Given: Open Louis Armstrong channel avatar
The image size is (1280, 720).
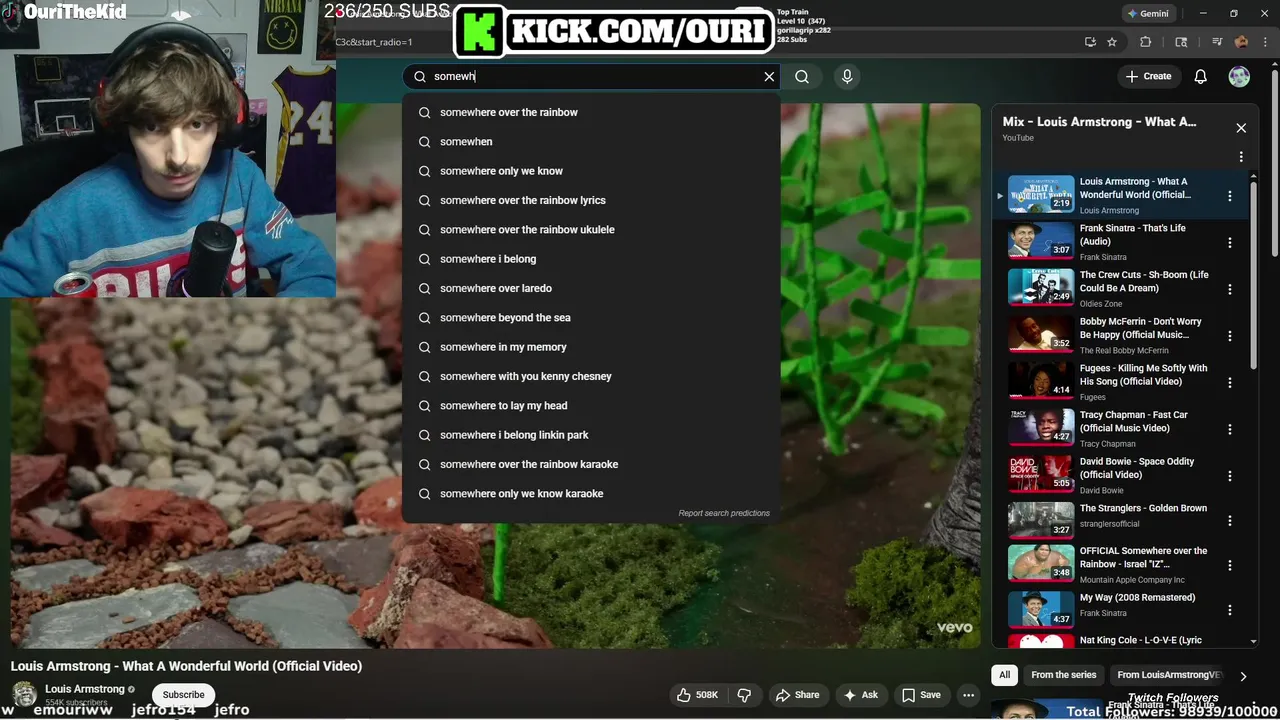Looking at the screenshot, I should pos(24,693).
